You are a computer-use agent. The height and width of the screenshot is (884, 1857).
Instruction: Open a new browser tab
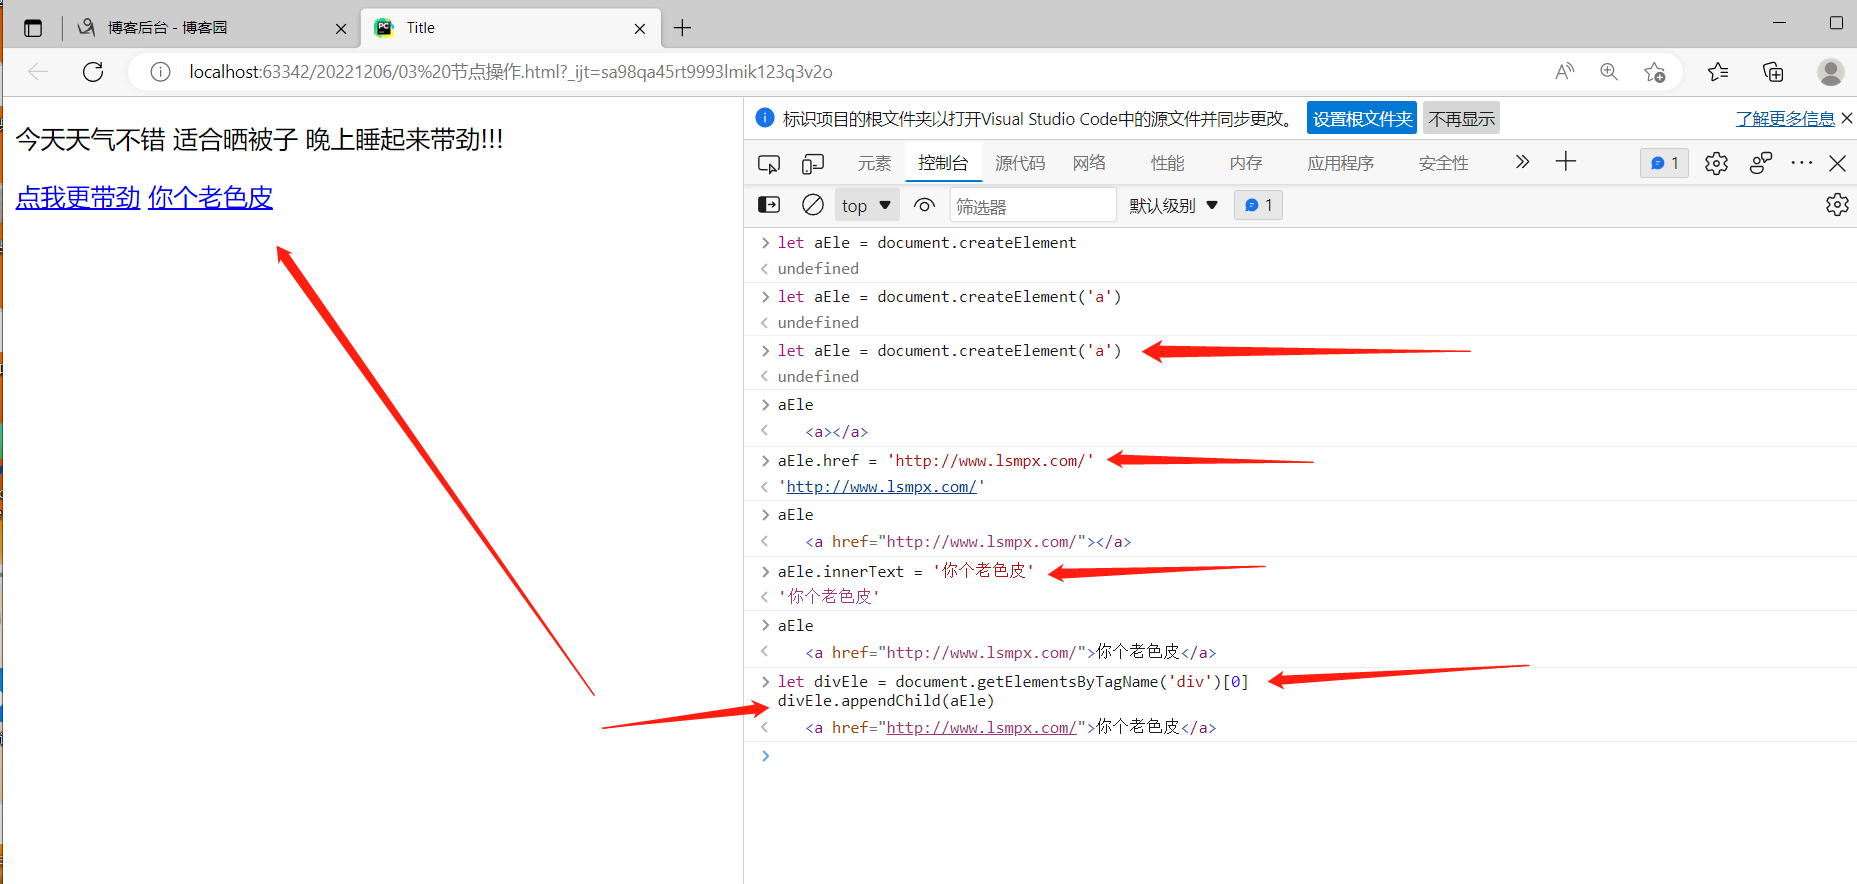click(683, 28)
